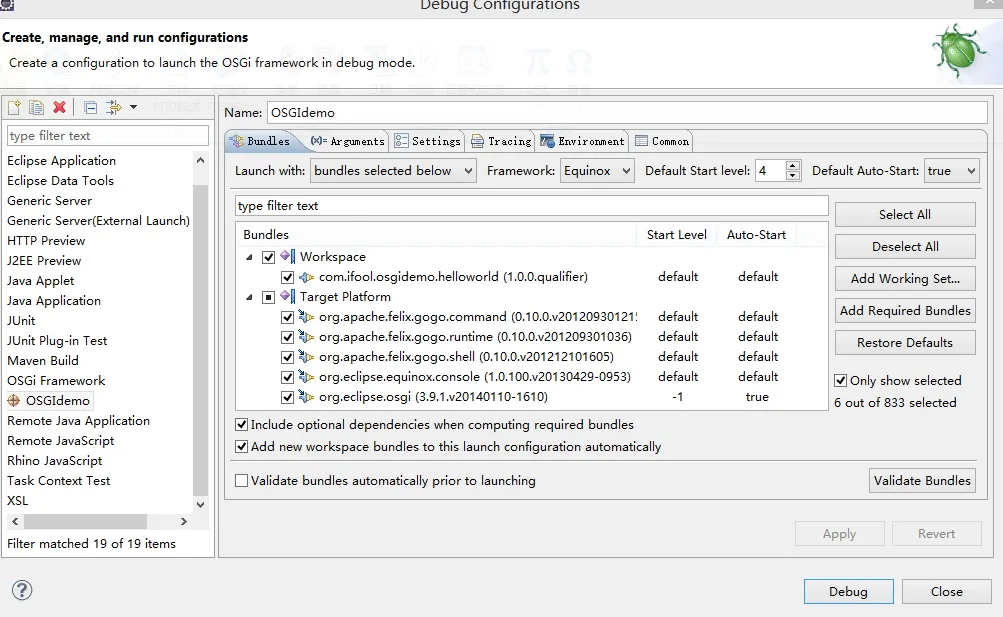Click the filter launch configurations icon
The width and height of the screenshot is (1003, 617).
tap(114, 107)
